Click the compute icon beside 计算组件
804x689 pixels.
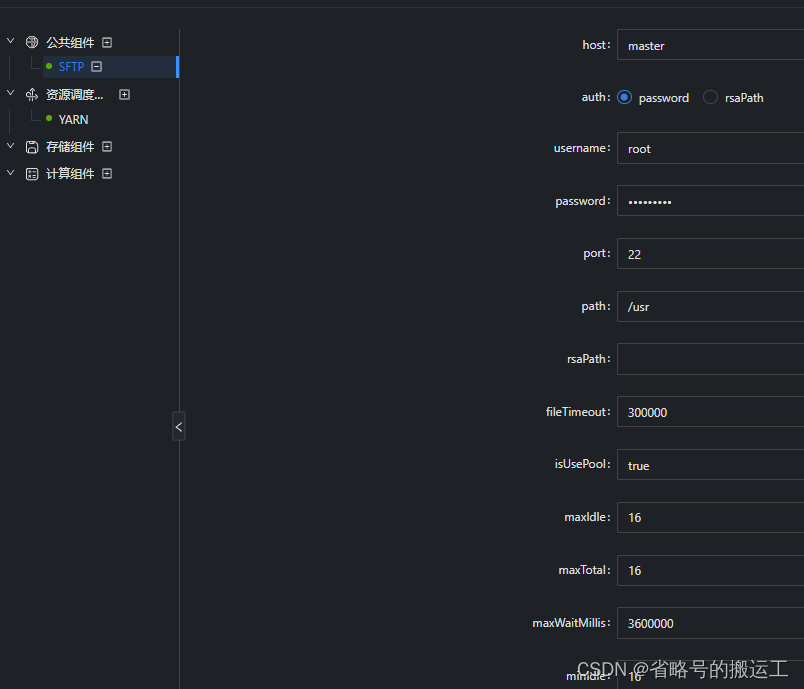[x=32, y=174]
